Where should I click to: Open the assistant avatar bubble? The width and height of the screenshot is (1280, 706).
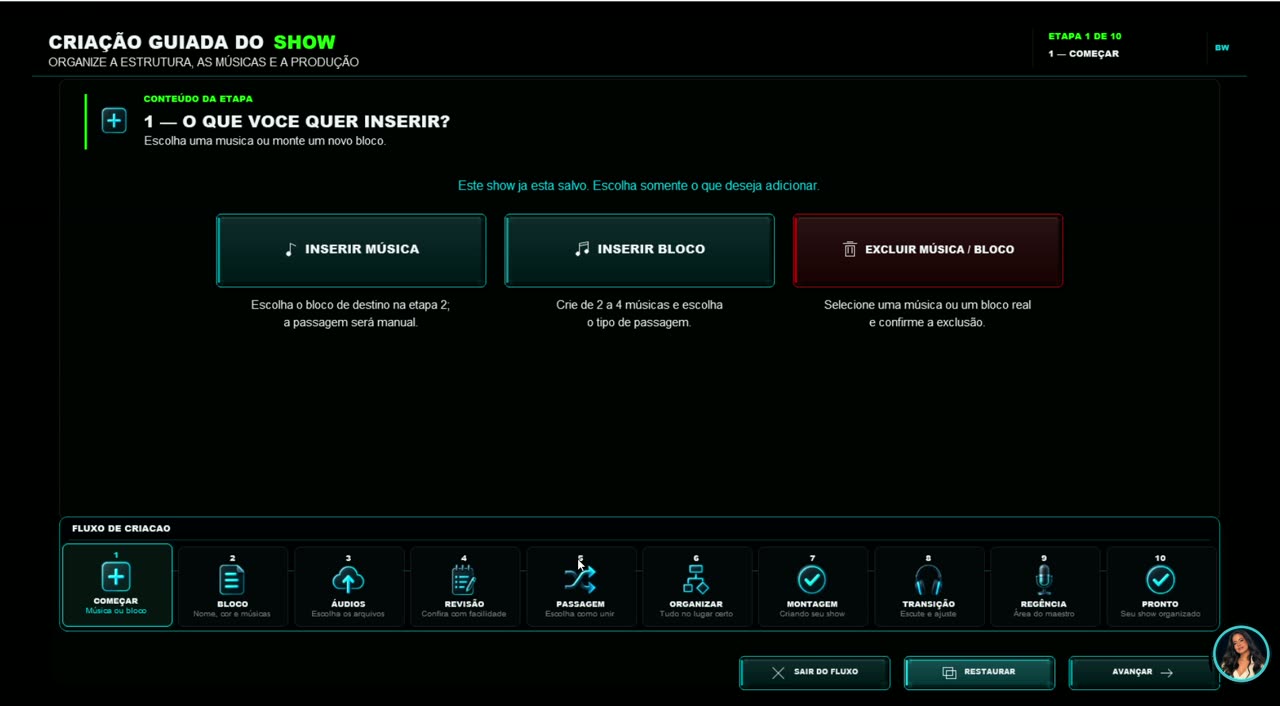coord(1240,654)
